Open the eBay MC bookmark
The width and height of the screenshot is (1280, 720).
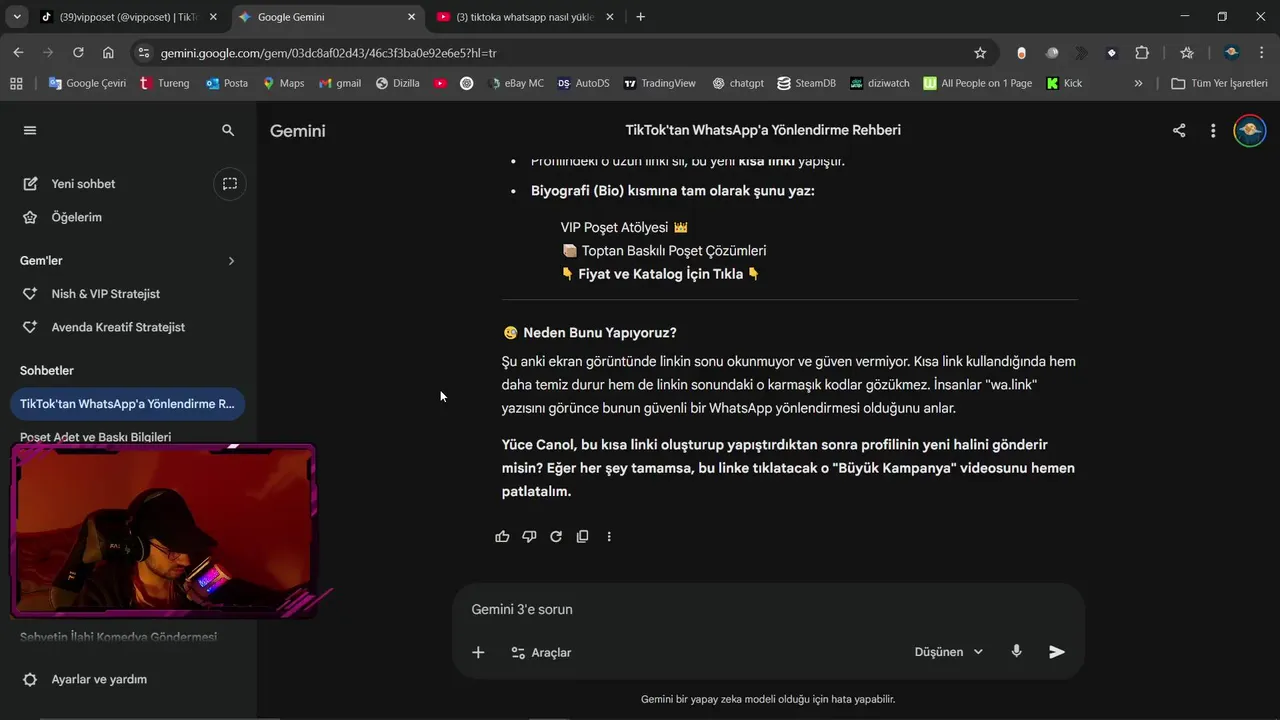point(516,83)
